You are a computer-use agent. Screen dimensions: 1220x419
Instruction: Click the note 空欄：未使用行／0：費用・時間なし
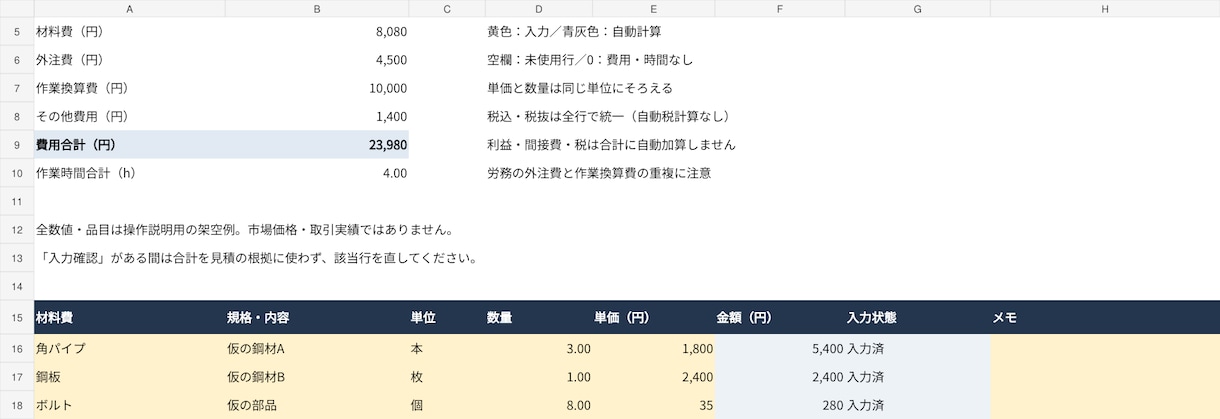coord(589,60)
